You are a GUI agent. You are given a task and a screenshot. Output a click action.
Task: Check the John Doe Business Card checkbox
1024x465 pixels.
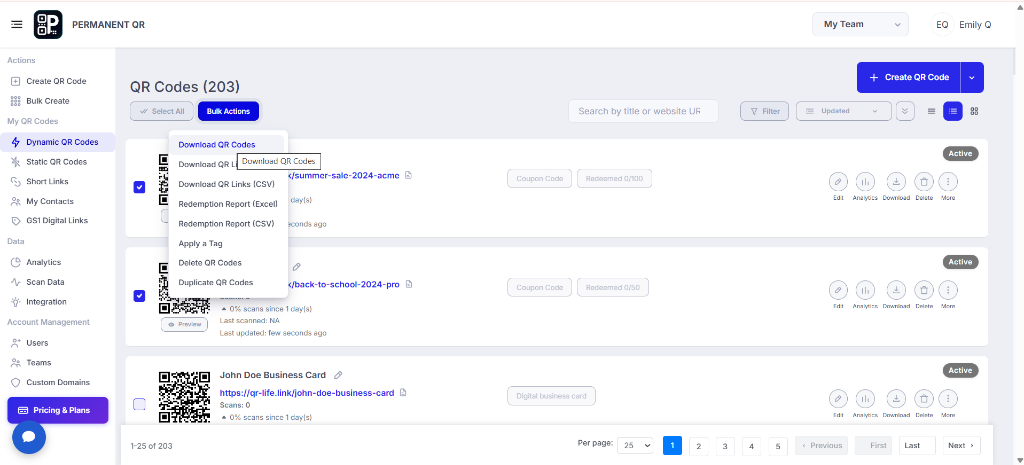tap(139, 404)
